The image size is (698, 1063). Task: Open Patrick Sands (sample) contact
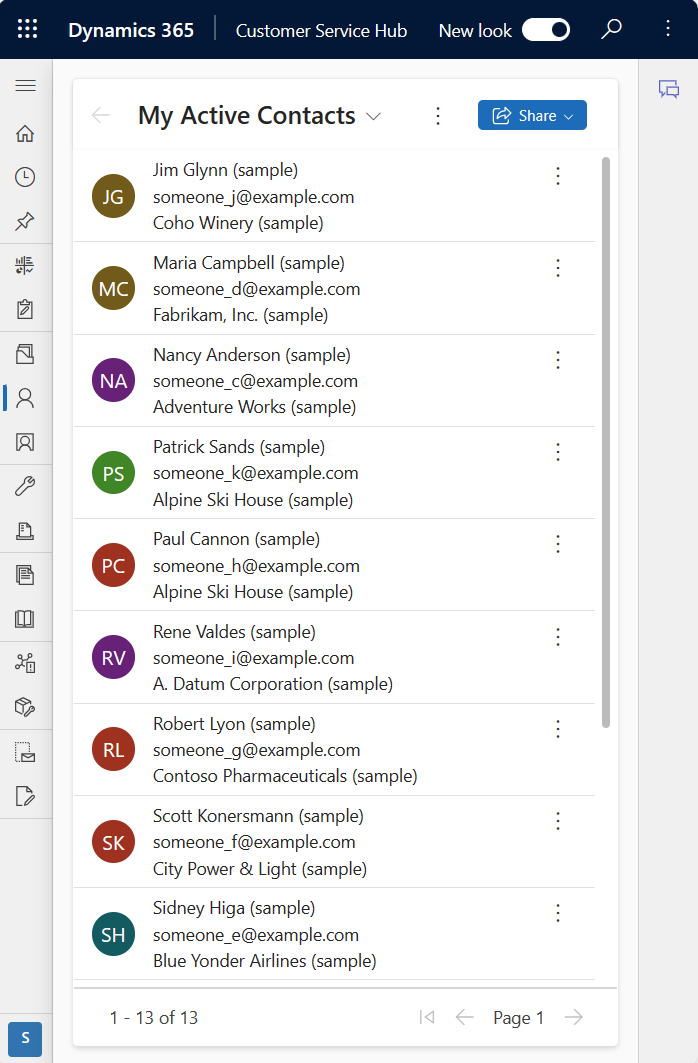click(239, 447)
